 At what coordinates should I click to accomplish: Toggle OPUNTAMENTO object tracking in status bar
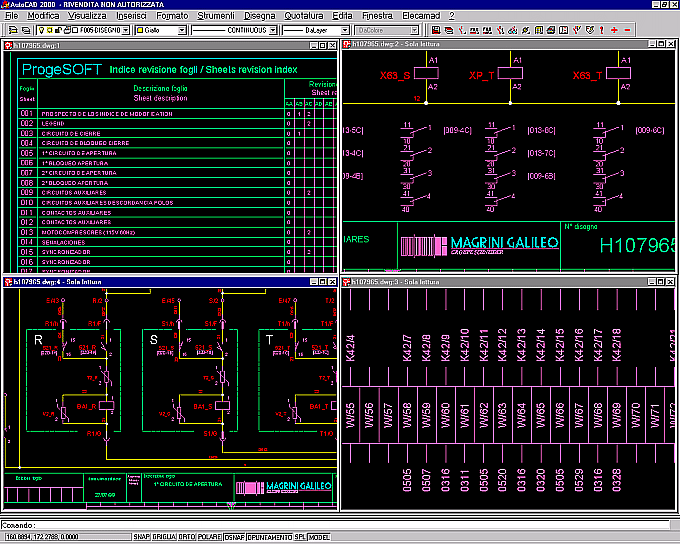(x=270, y=537)
